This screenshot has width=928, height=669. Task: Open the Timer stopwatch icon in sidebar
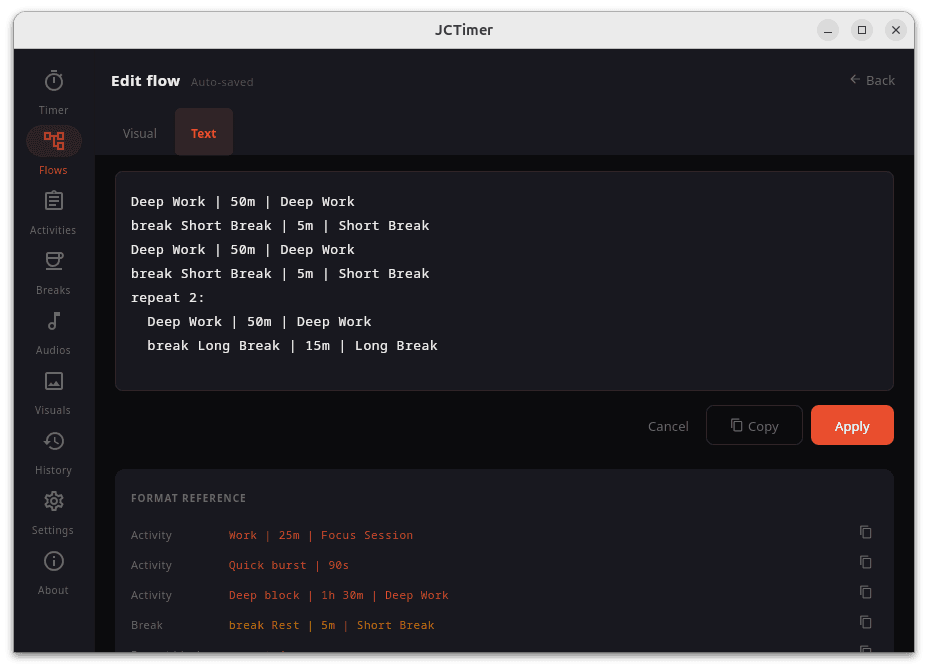pyautogui.click(x=53, y=81)
